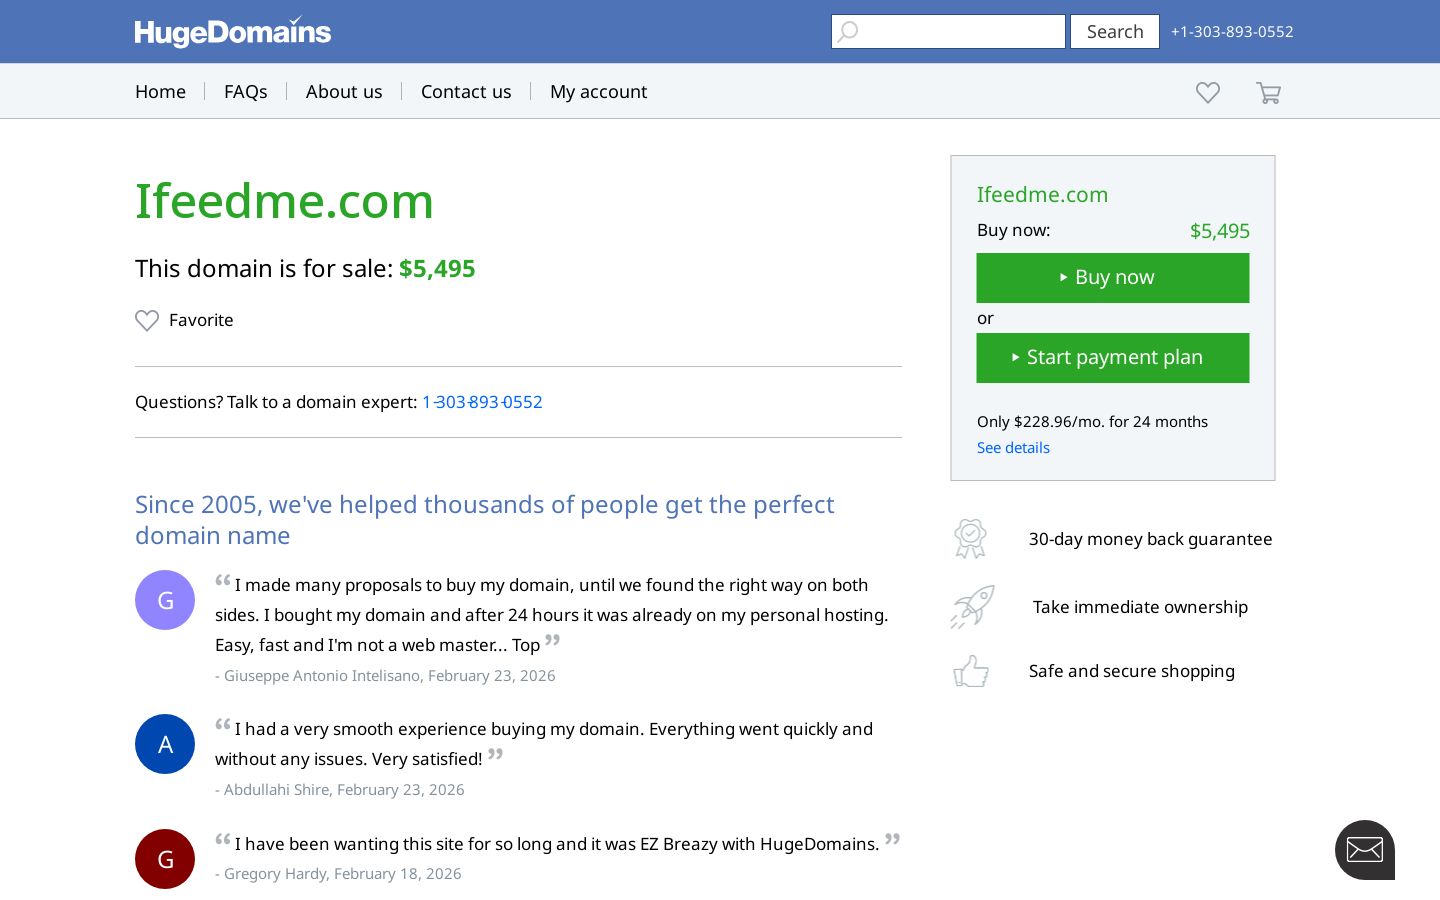Click the heart icon beside Favorite

pos(147,320)
